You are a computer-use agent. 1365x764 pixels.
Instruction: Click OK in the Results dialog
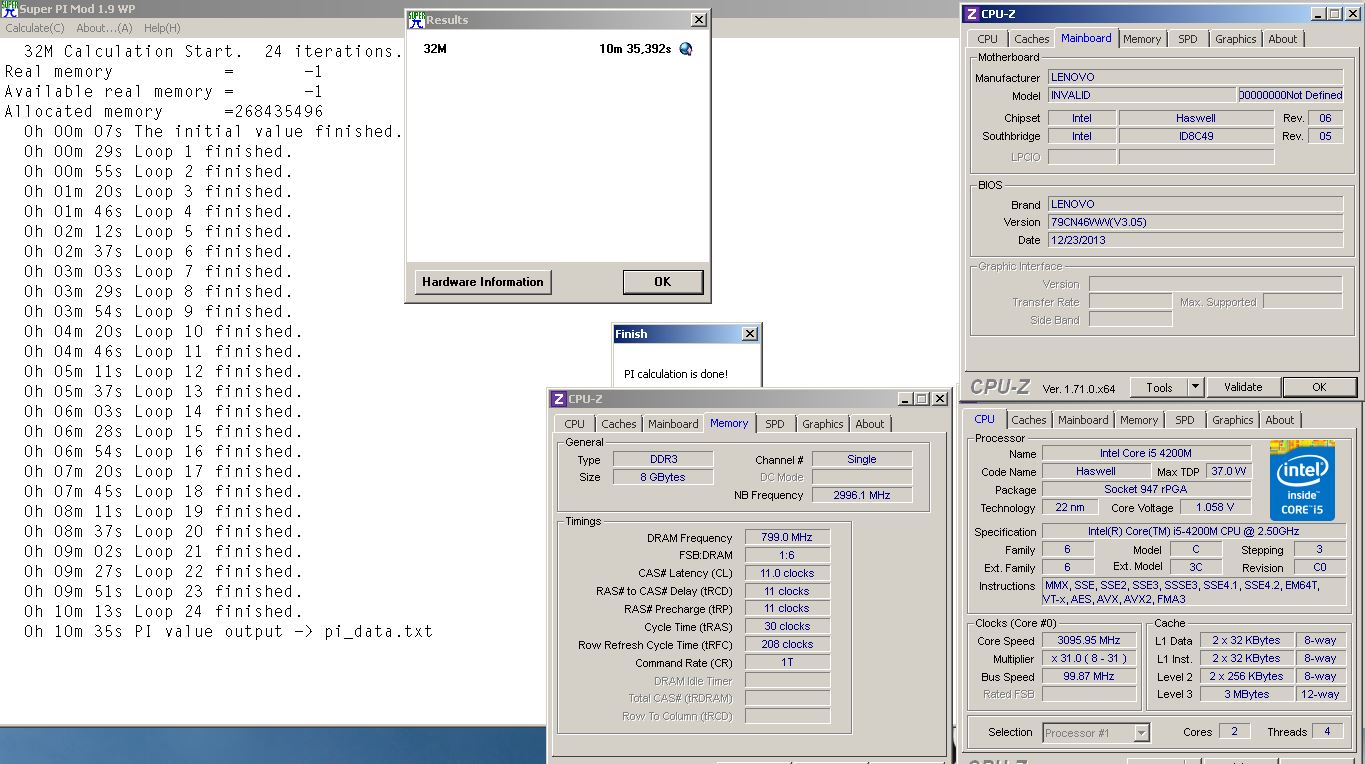click(x=662, y=282)
